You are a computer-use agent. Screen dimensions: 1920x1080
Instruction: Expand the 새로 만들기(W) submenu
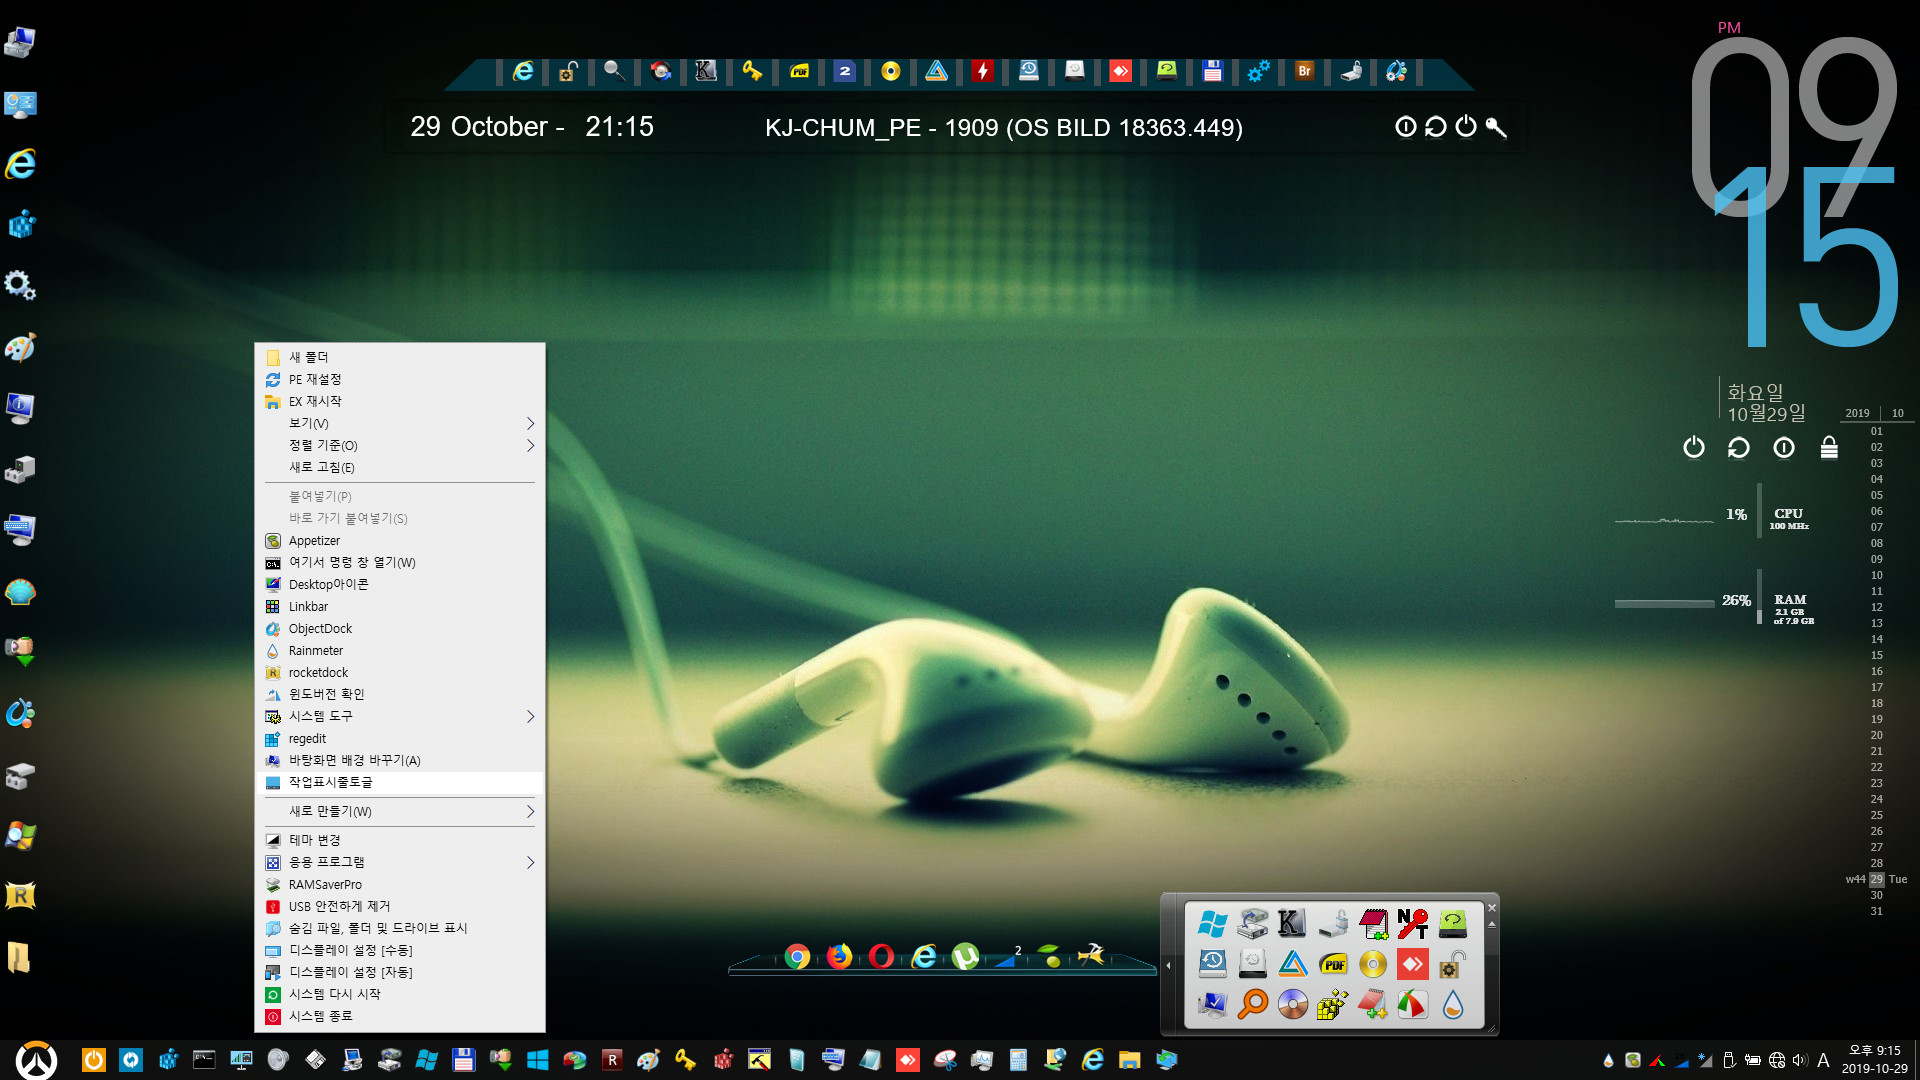(x=400, y=811)
